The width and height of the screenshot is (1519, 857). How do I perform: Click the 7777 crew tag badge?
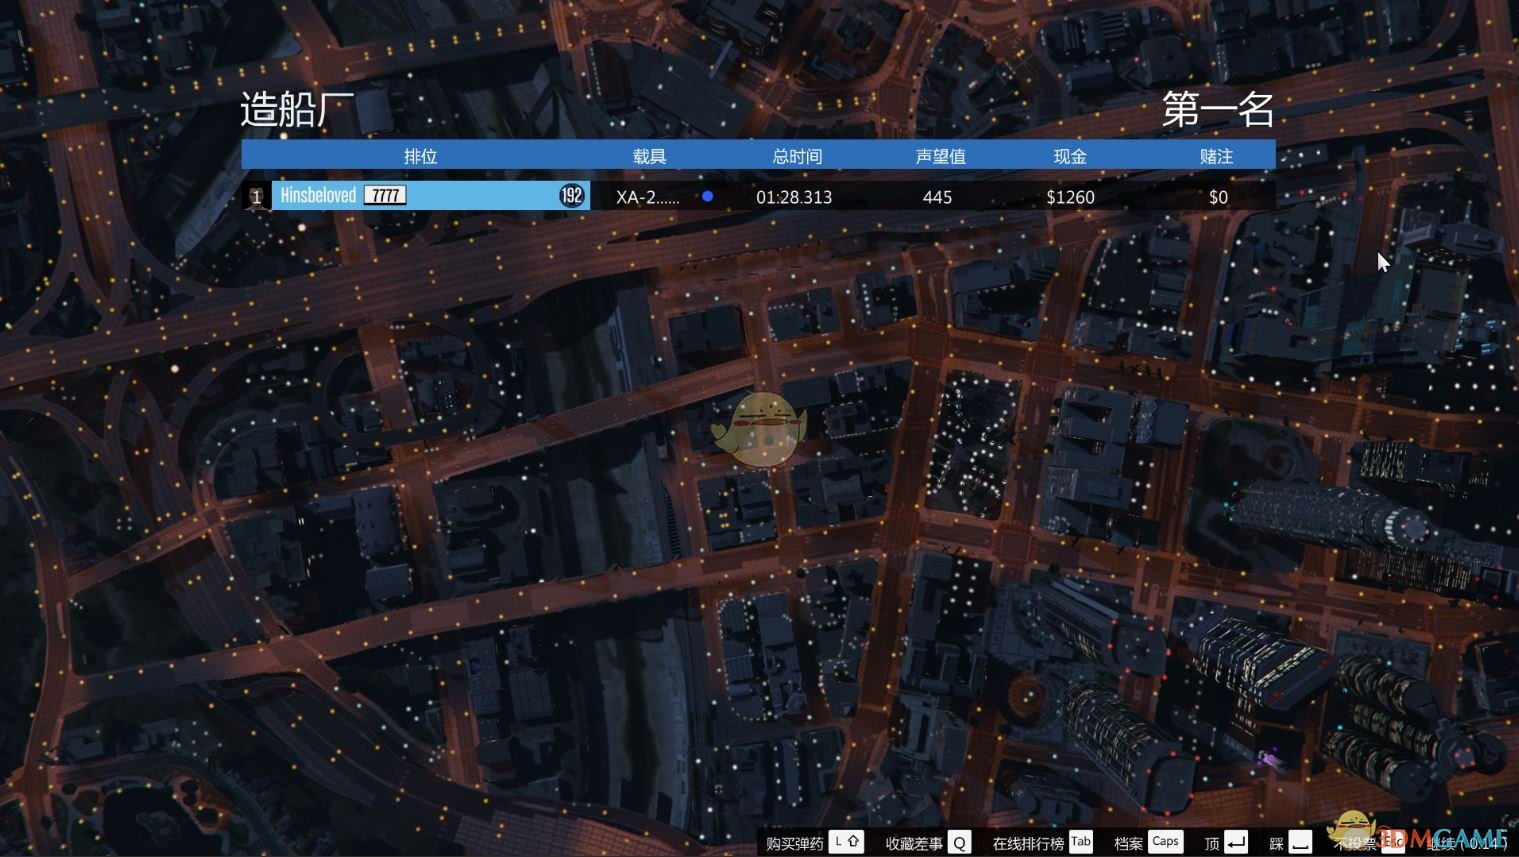(x=385, y=195)
